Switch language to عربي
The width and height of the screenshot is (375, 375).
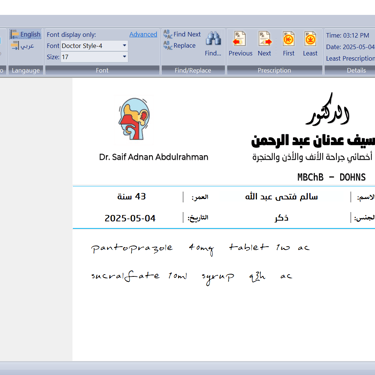tap(23, 46)
